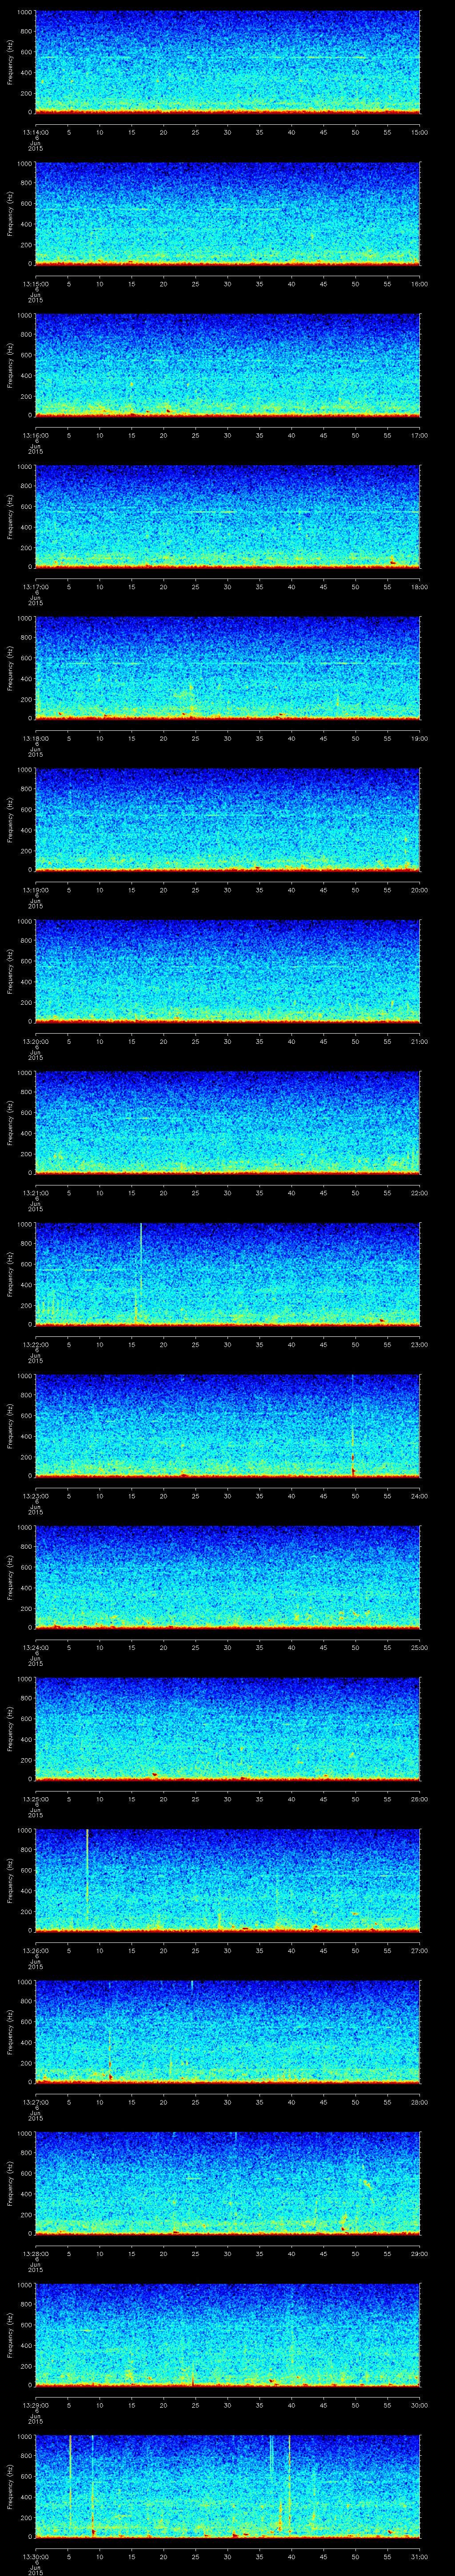Select the spectrogram panel starting at 13:18:00
455x2576 pixels.
(228, 668)
